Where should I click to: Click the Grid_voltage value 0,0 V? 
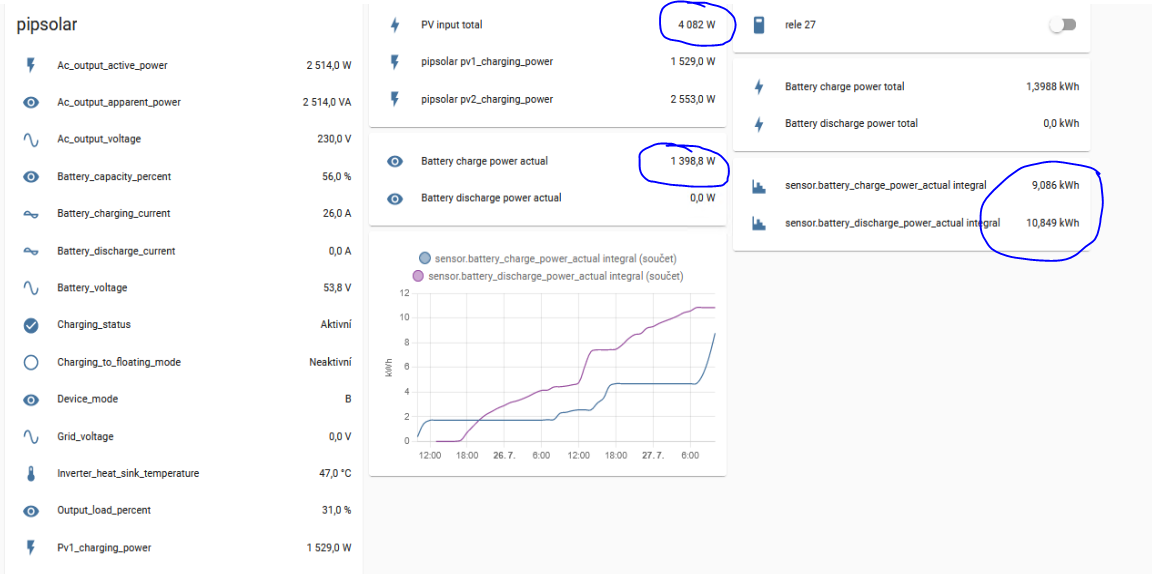pyautogui.click(x=337, y=437)
